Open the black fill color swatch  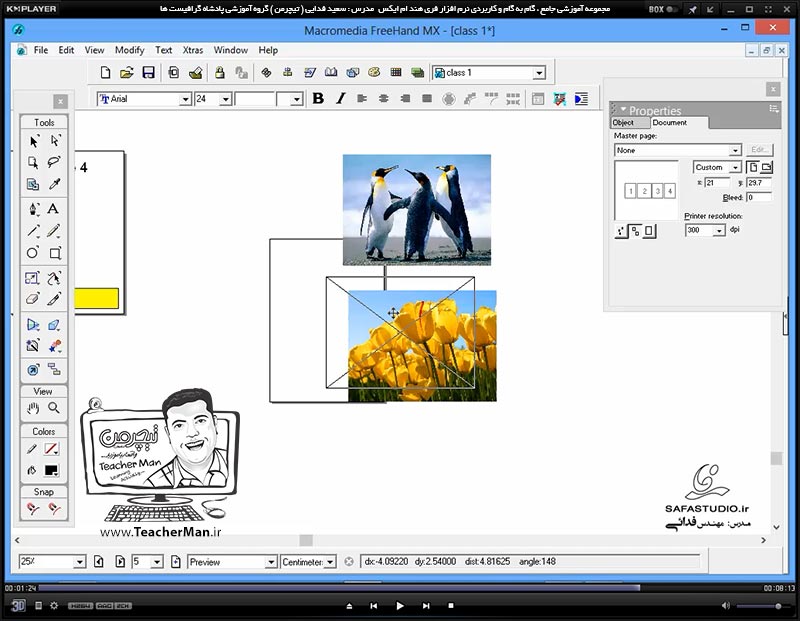coord(51,470)
